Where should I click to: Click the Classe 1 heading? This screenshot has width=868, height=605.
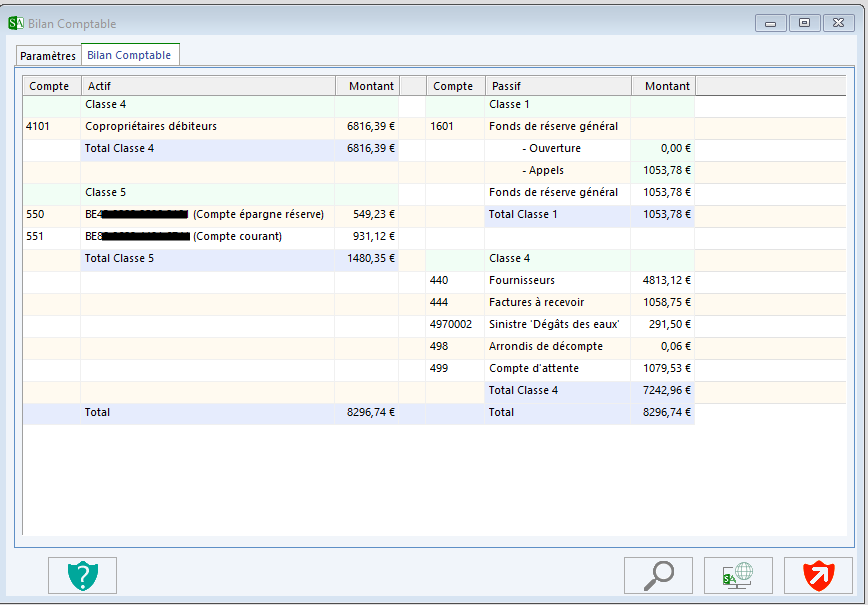pos(509,104)
